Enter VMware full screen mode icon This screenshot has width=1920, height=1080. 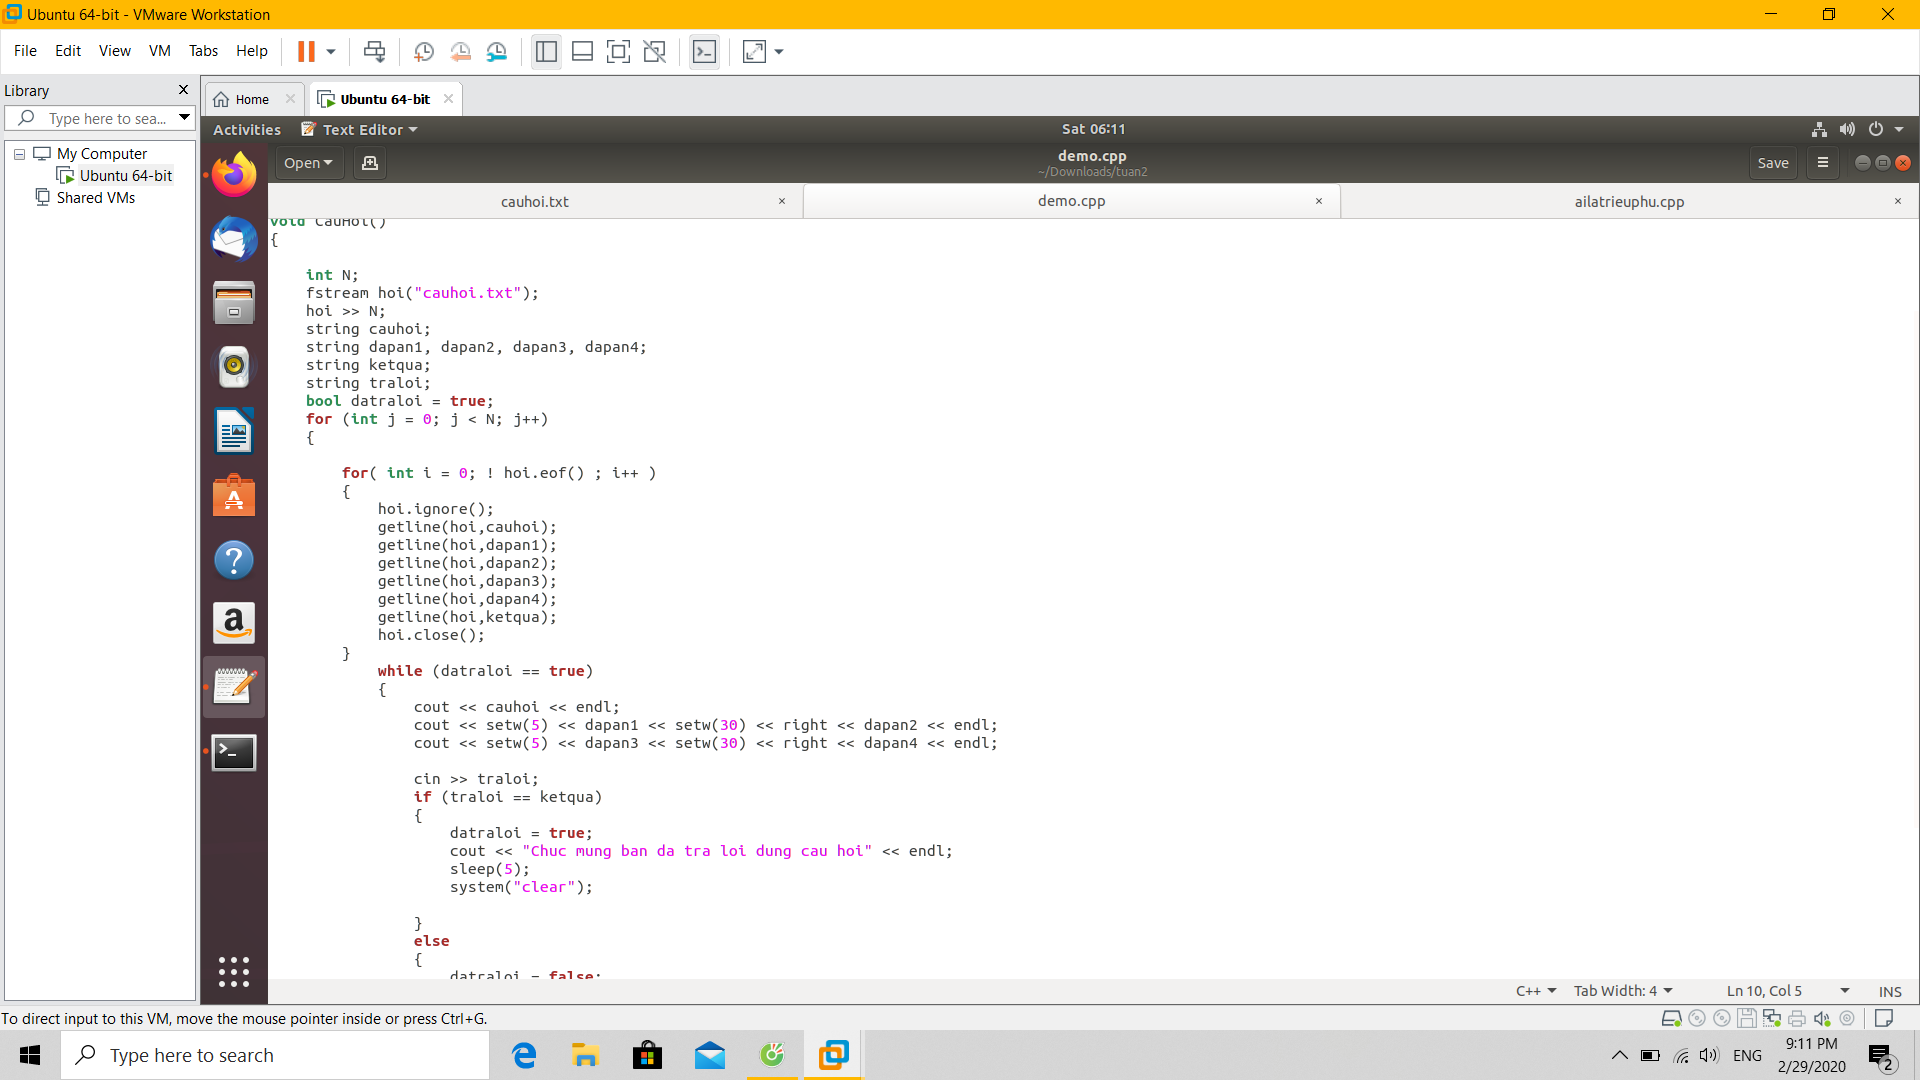(618, 51)
